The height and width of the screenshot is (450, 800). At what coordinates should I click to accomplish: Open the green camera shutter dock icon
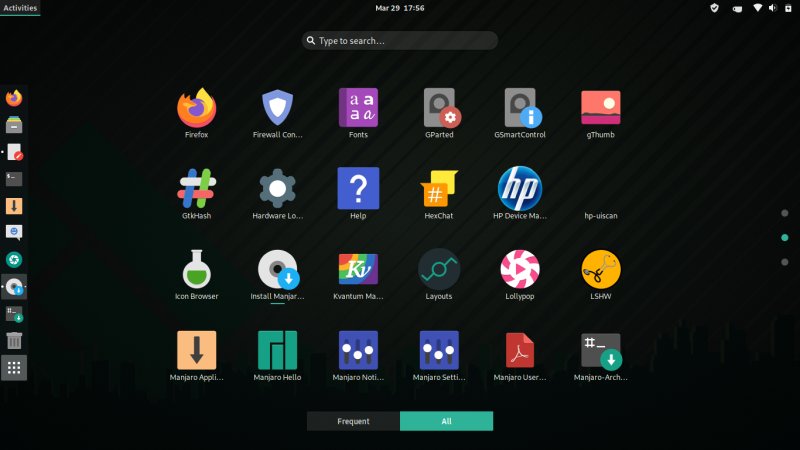(14, 260)
